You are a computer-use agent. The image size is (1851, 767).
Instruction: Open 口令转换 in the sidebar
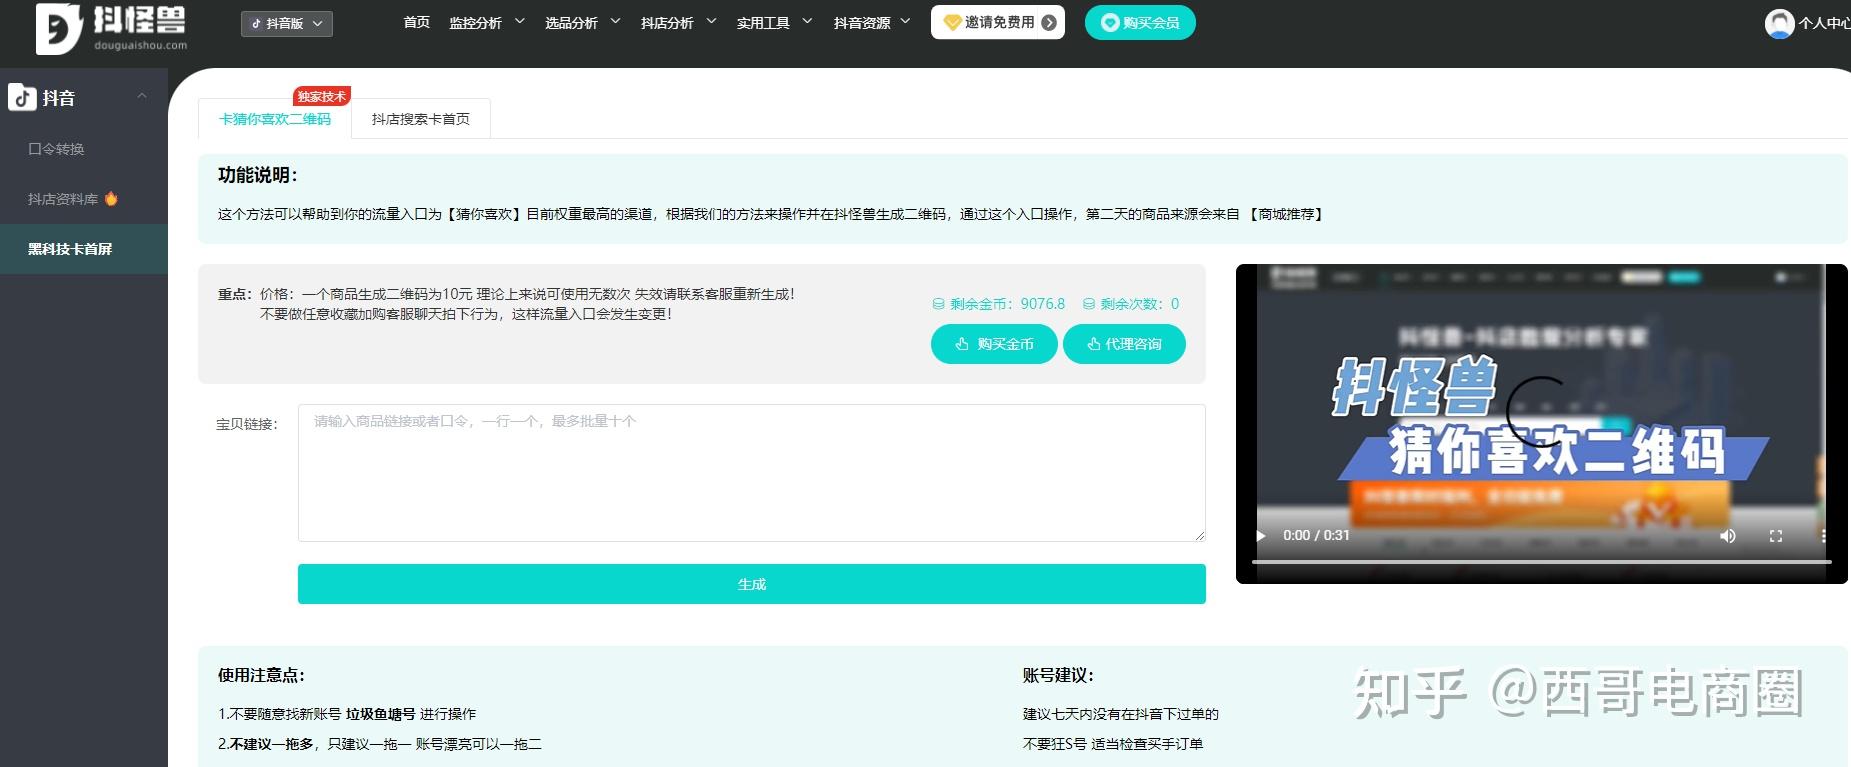tap(56, 149)
